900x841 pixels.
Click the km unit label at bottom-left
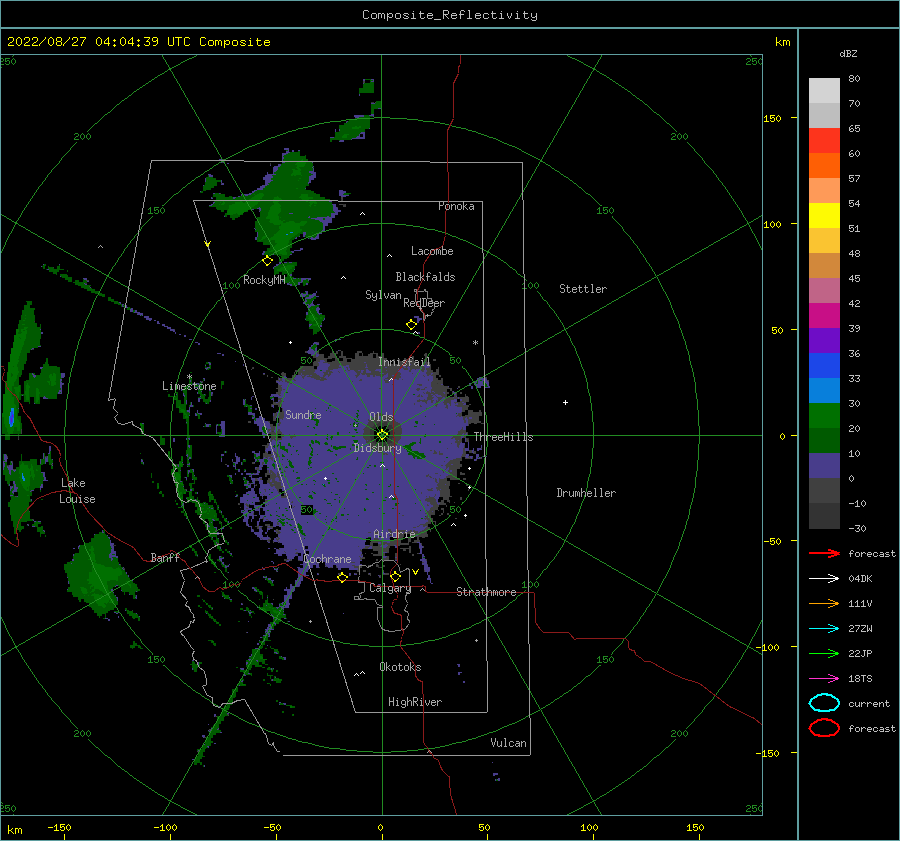[x=14, y=830]
